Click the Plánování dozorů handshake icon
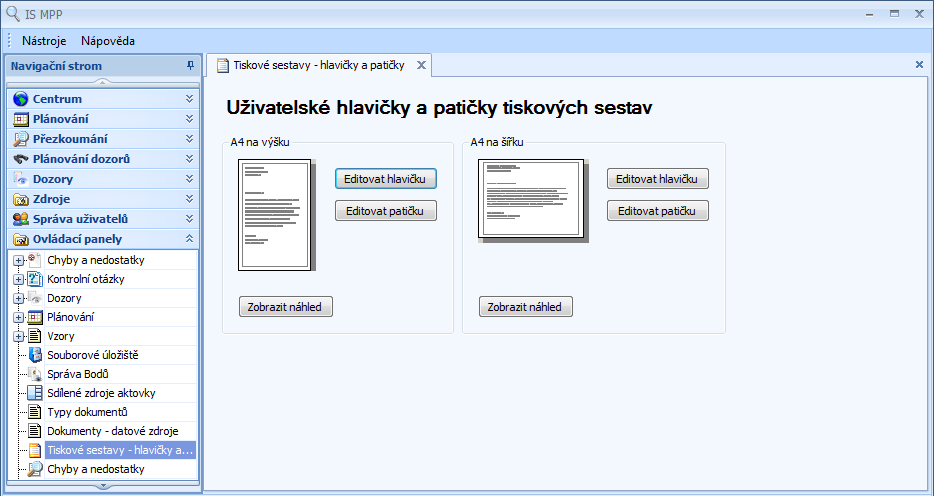This screenshot has width=934, height=496. point(21,159)
